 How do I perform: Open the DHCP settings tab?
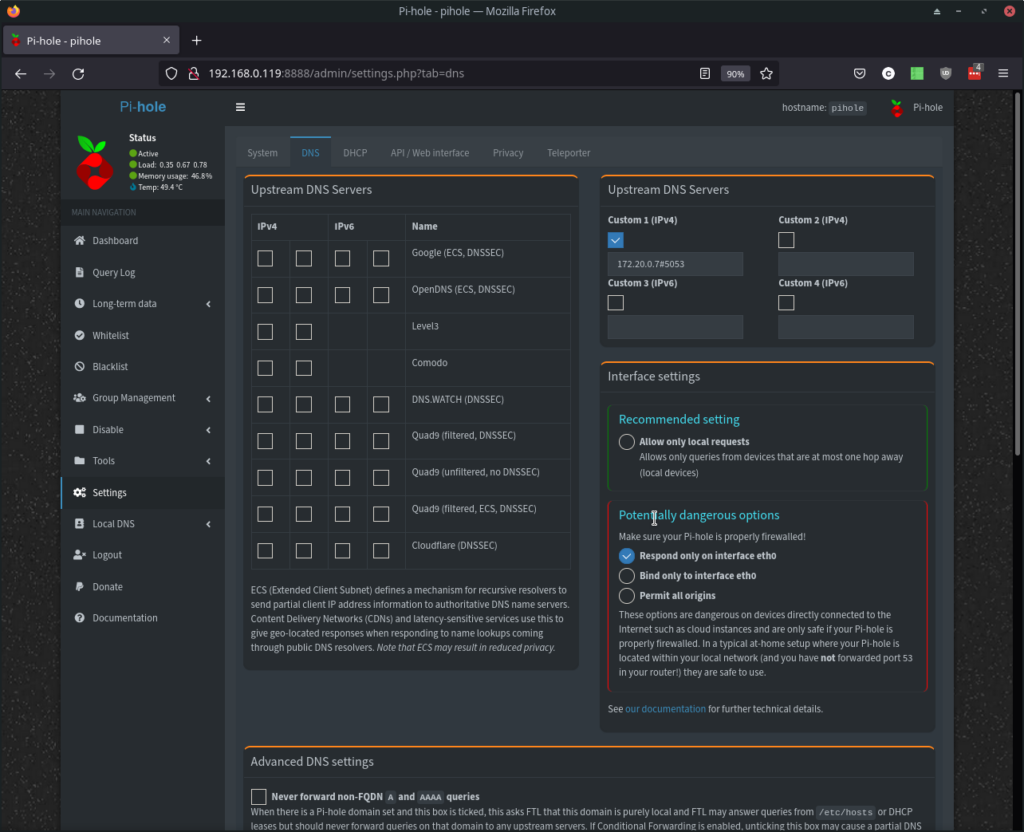pos(355,153)
